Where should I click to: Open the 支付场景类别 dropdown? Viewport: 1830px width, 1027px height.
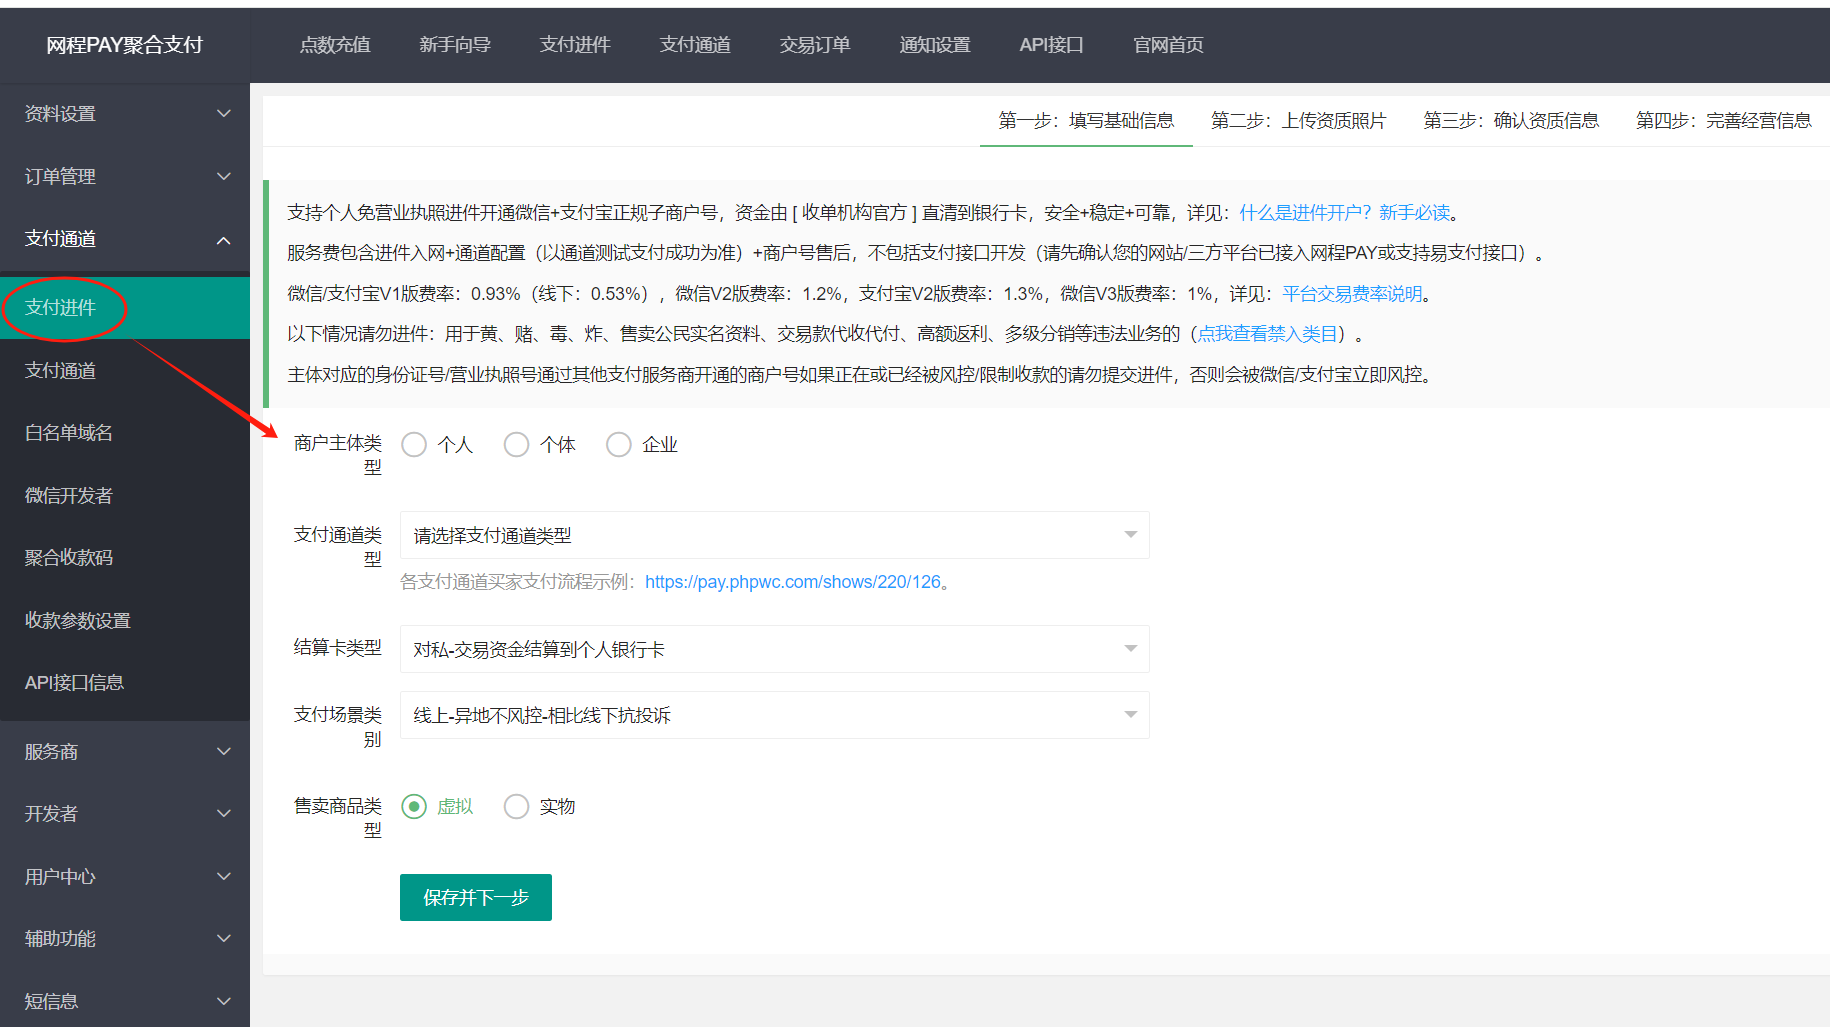774,716
